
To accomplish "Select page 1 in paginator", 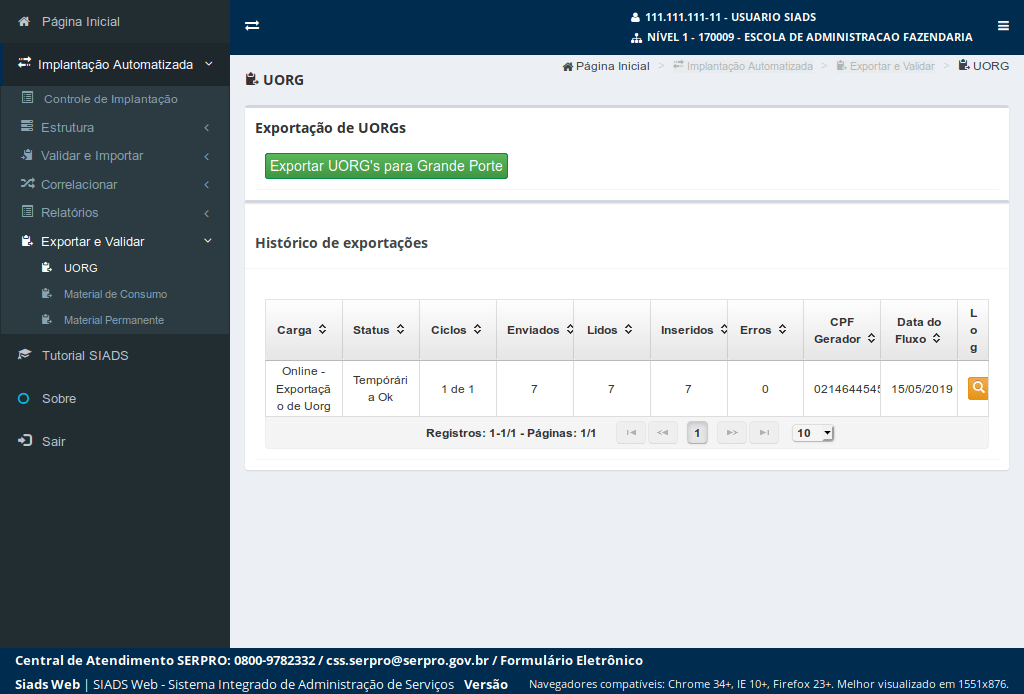I will [697, 433].
